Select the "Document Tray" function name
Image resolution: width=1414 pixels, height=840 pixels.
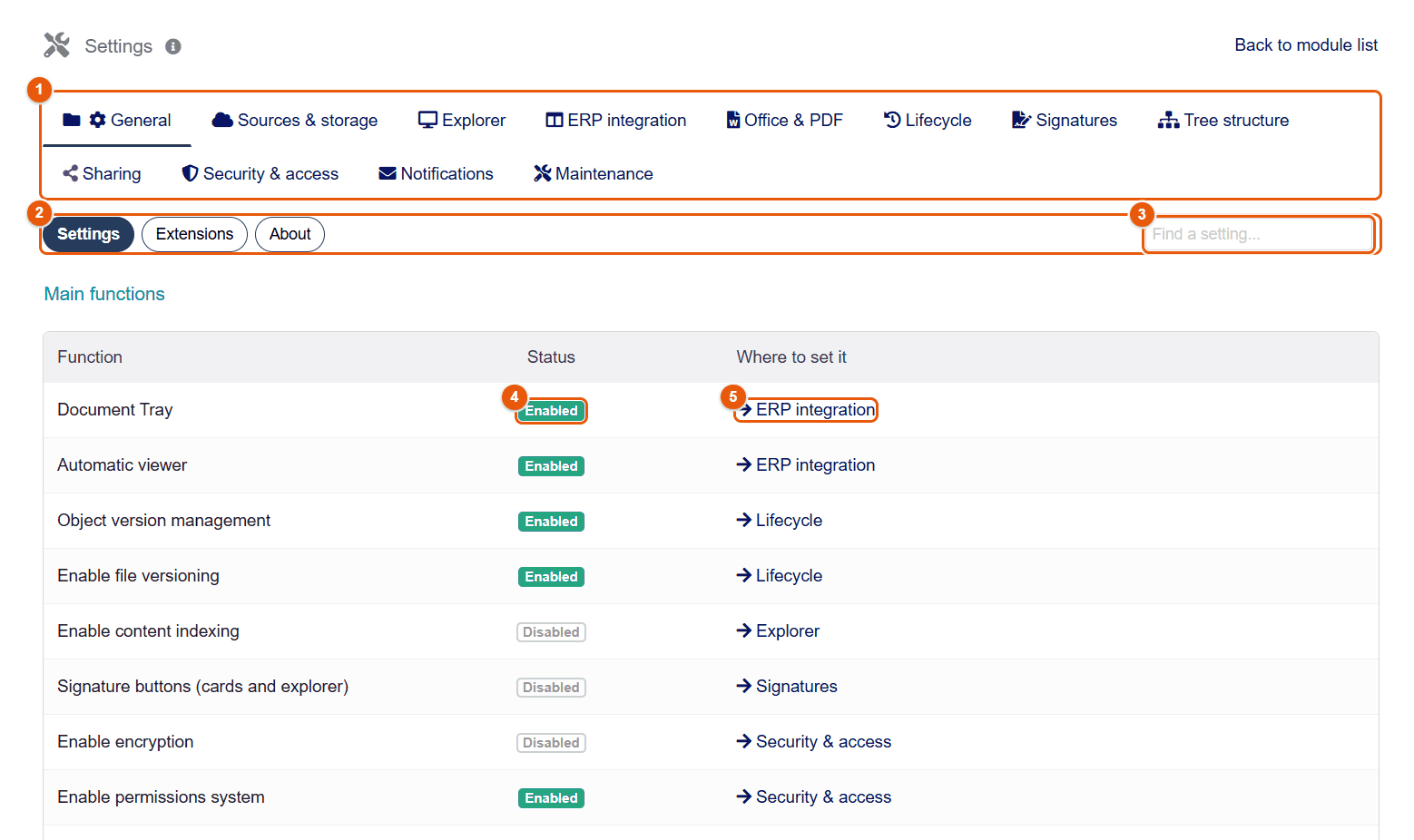tap(115, 410)
